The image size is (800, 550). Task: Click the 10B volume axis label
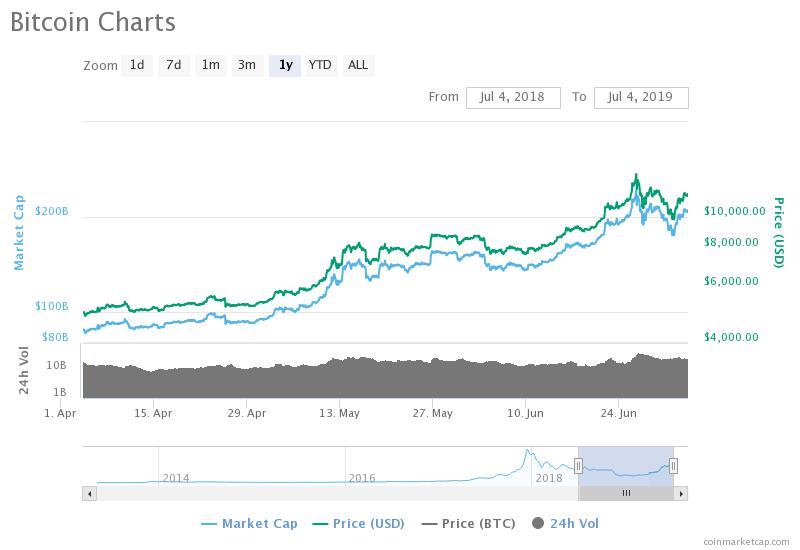[56, 365]
